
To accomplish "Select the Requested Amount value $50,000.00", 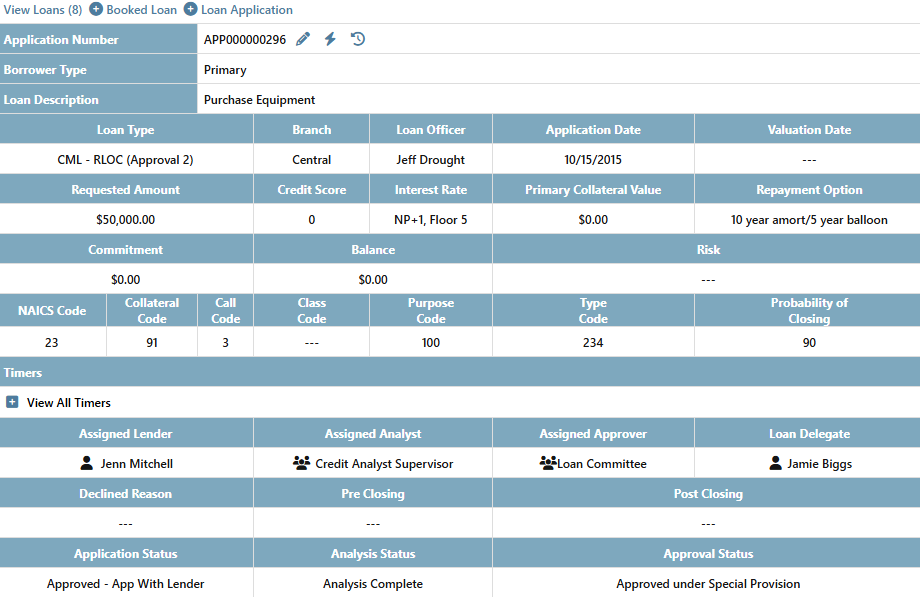I will pyautogui.click(x=125, y=219).
